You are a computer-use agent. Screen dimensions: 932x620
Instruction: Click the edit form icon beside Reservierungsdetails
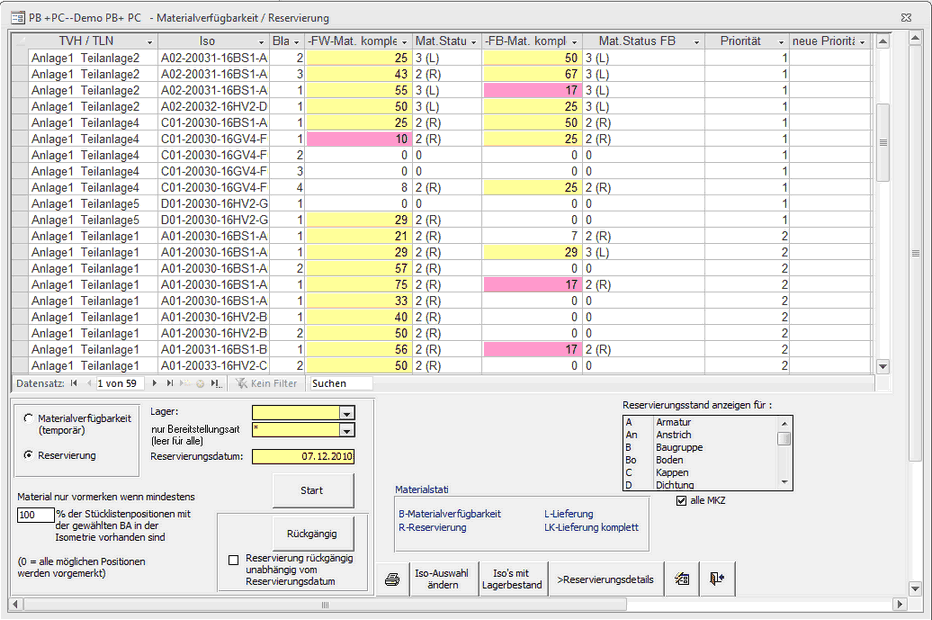point(682,578)
